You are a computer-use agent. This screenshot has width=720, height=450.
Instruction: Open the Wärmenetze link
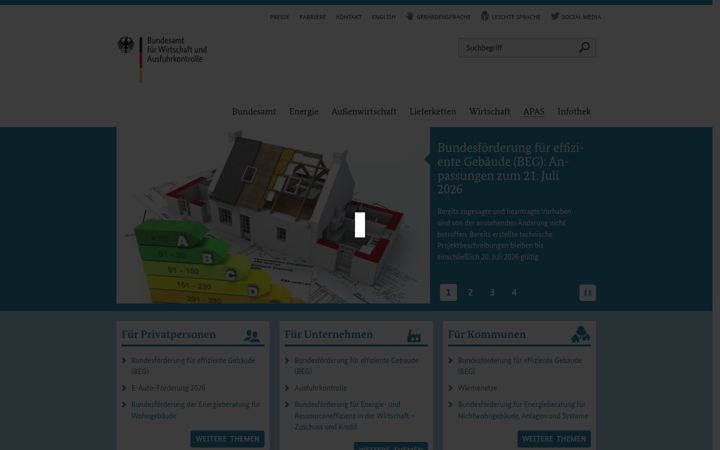click(x=477, y=388)
